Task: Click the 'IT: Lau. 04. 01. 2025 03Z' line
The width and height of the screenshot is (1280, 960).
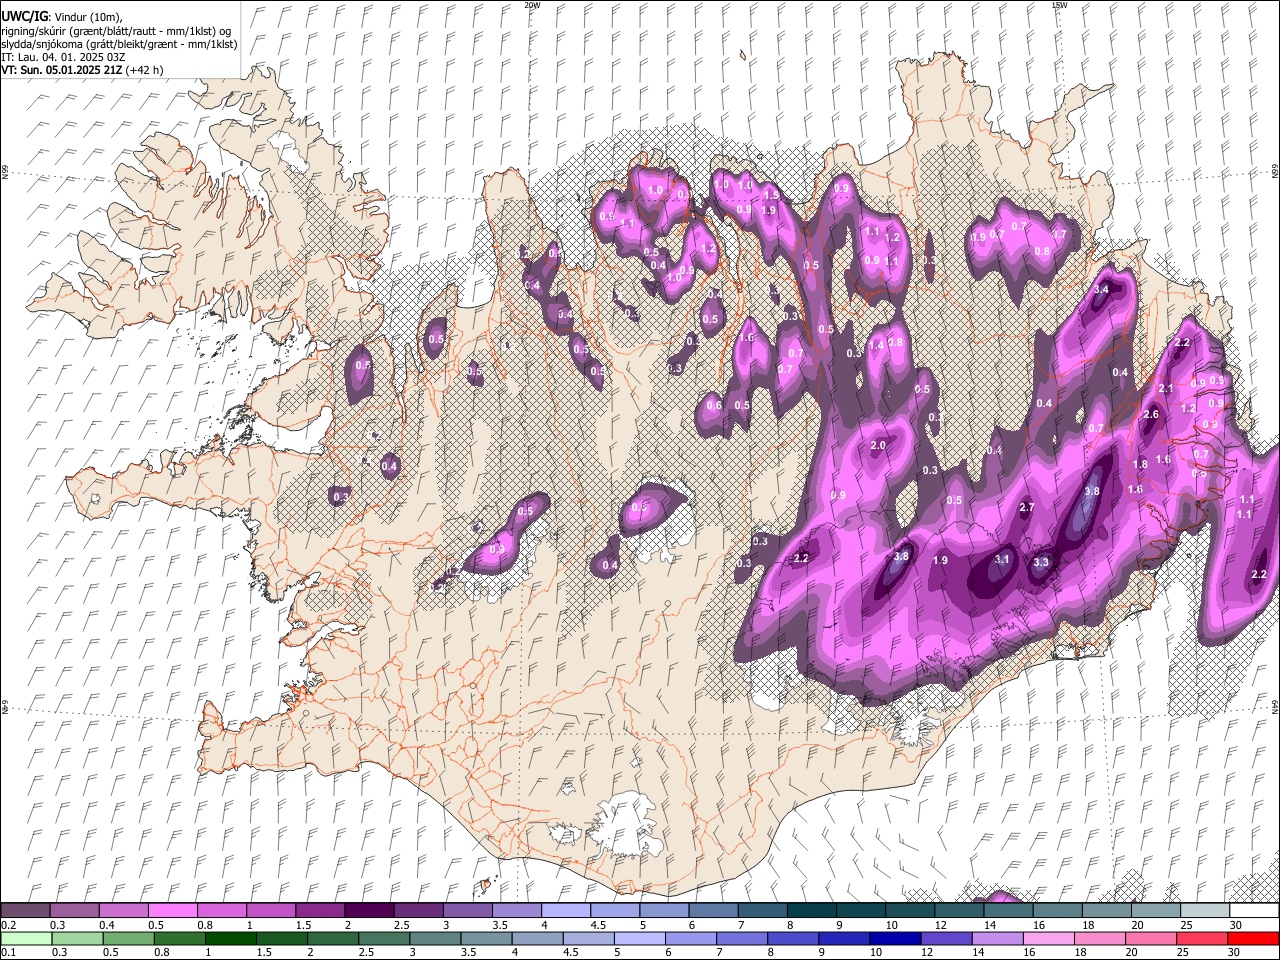Action: pyautogui.click(x=63, y=57)
